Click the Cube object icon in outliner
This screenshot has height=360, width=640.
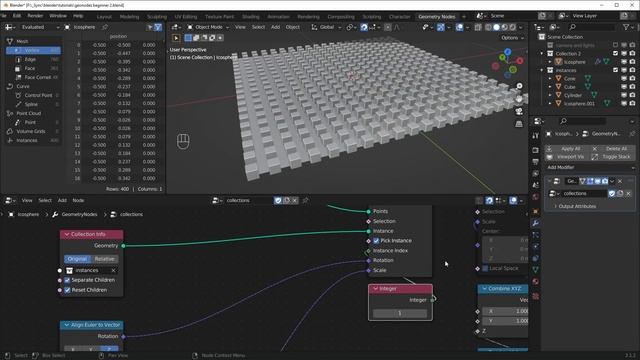point(558,87)
